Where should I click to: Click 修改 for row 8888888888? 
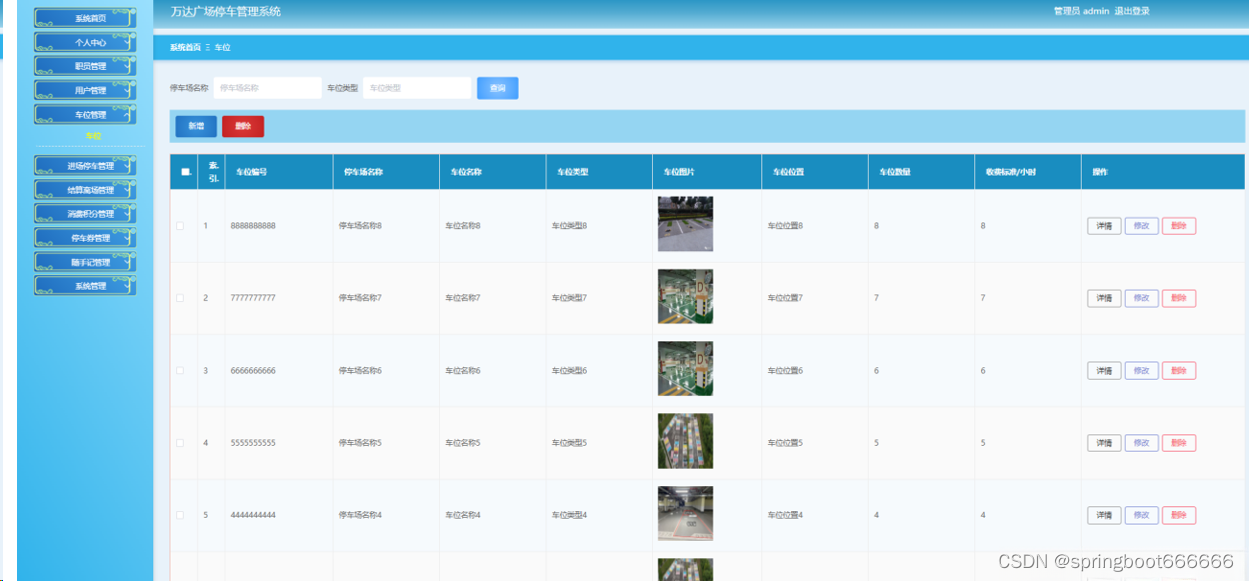tap(1142, 226)
